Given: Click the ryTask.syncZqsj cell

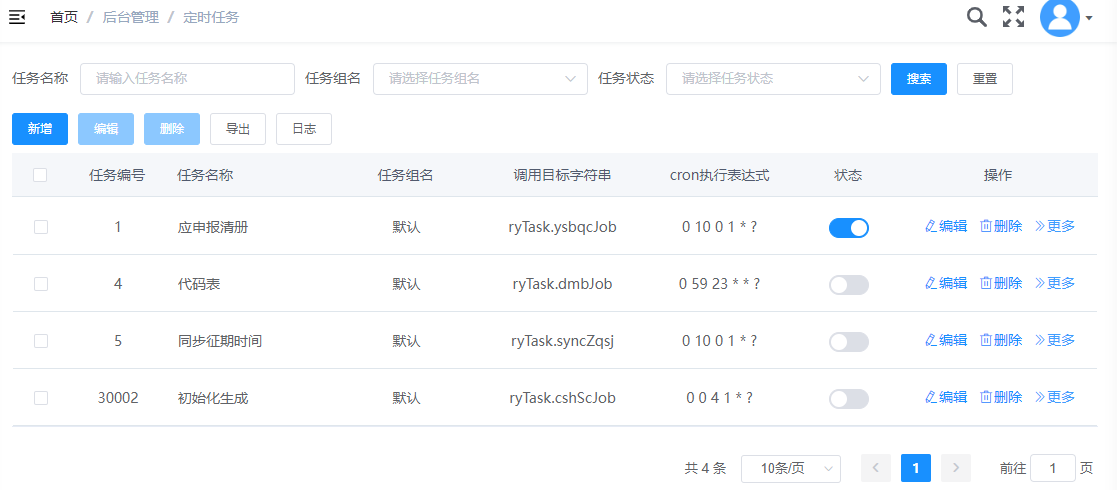Looking at the screenshot, I should click(x=563, y=341).
